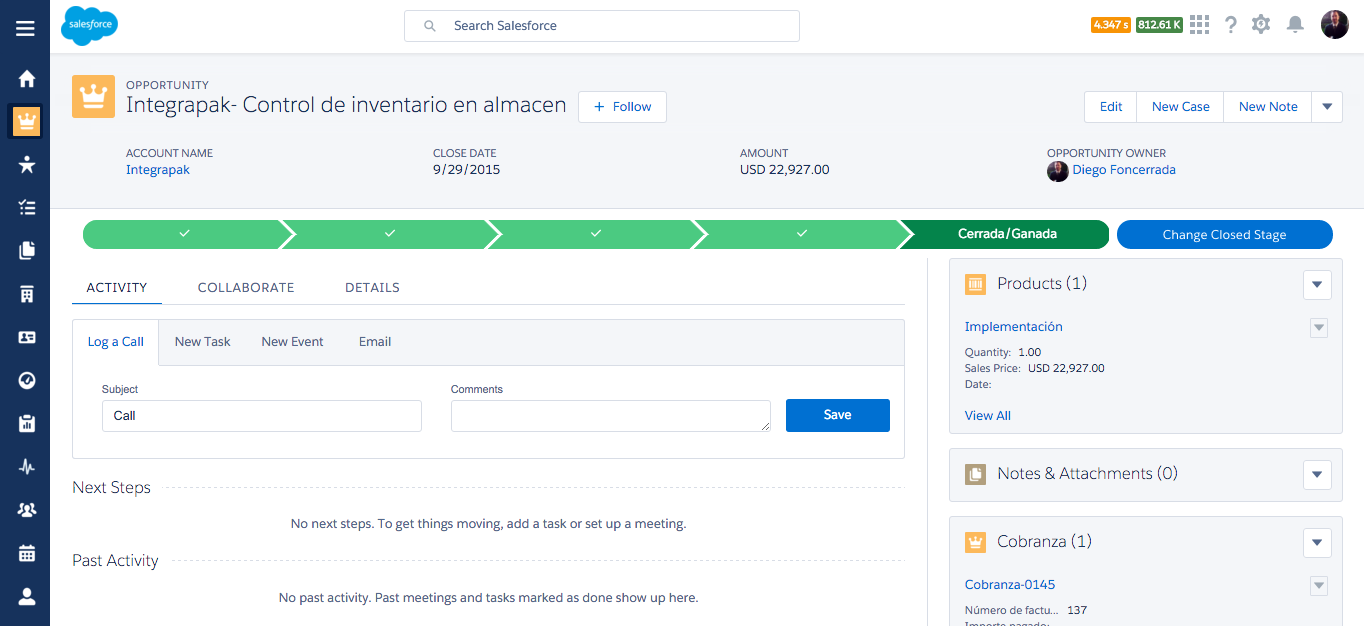Screen dimensions: 1364x626
Task: Open the Setup gear icon
Action: [1261, 24]
